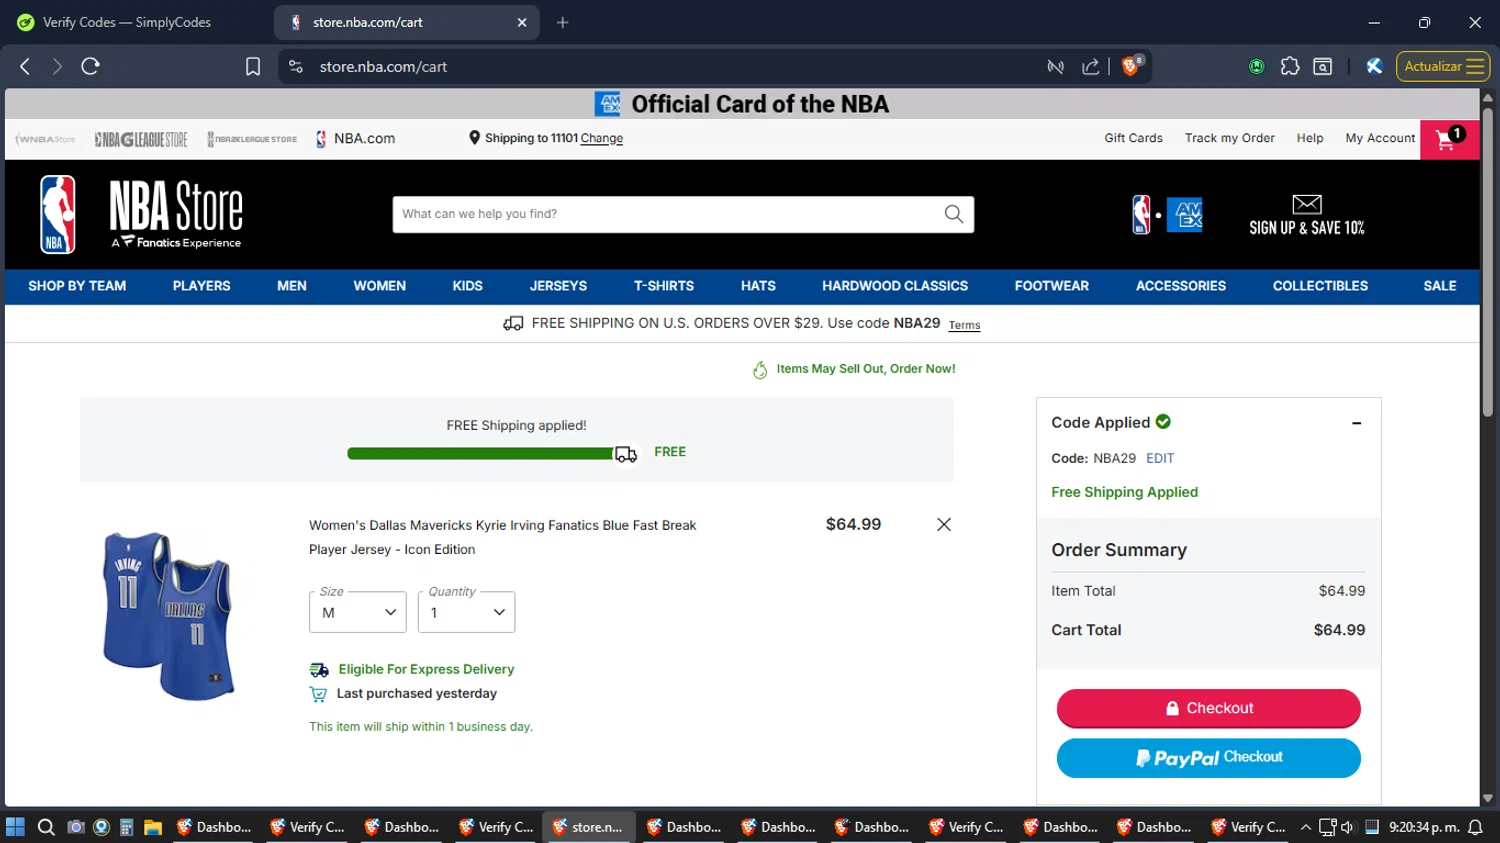Screen dimensions: 1500x843
Task: Bookmark this page using the bookmark icon
Action: (x=253, y=66)
